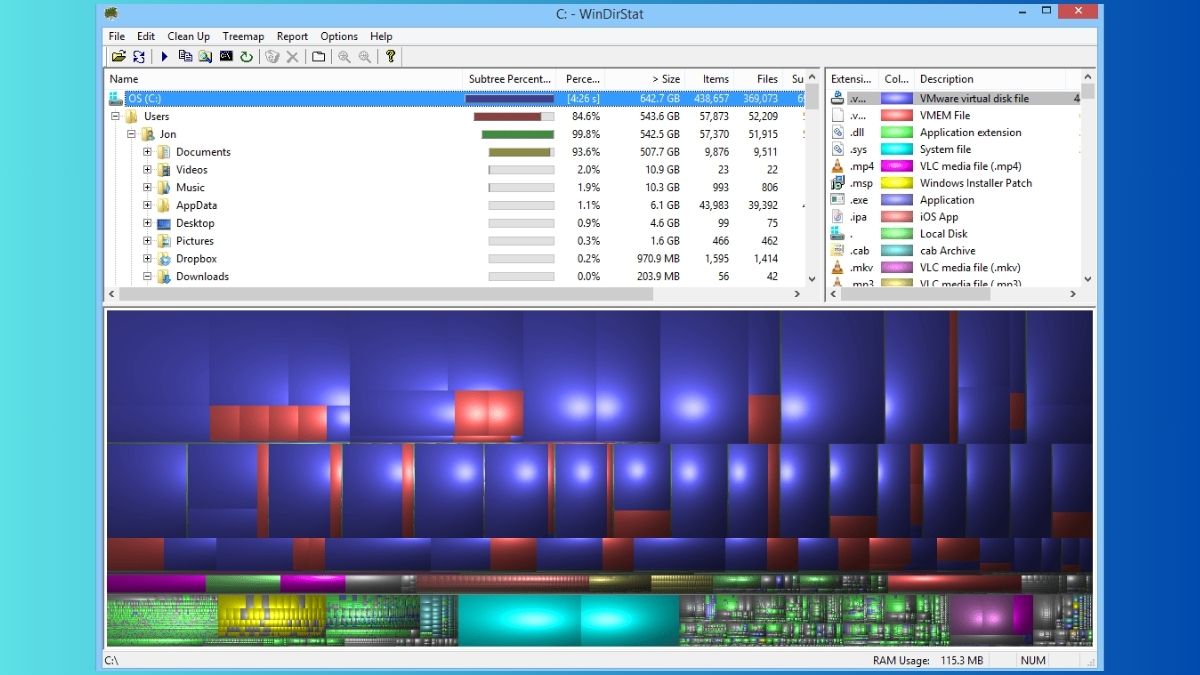
Task: Expand the Desktop folder node
Action: coord(147,223)
